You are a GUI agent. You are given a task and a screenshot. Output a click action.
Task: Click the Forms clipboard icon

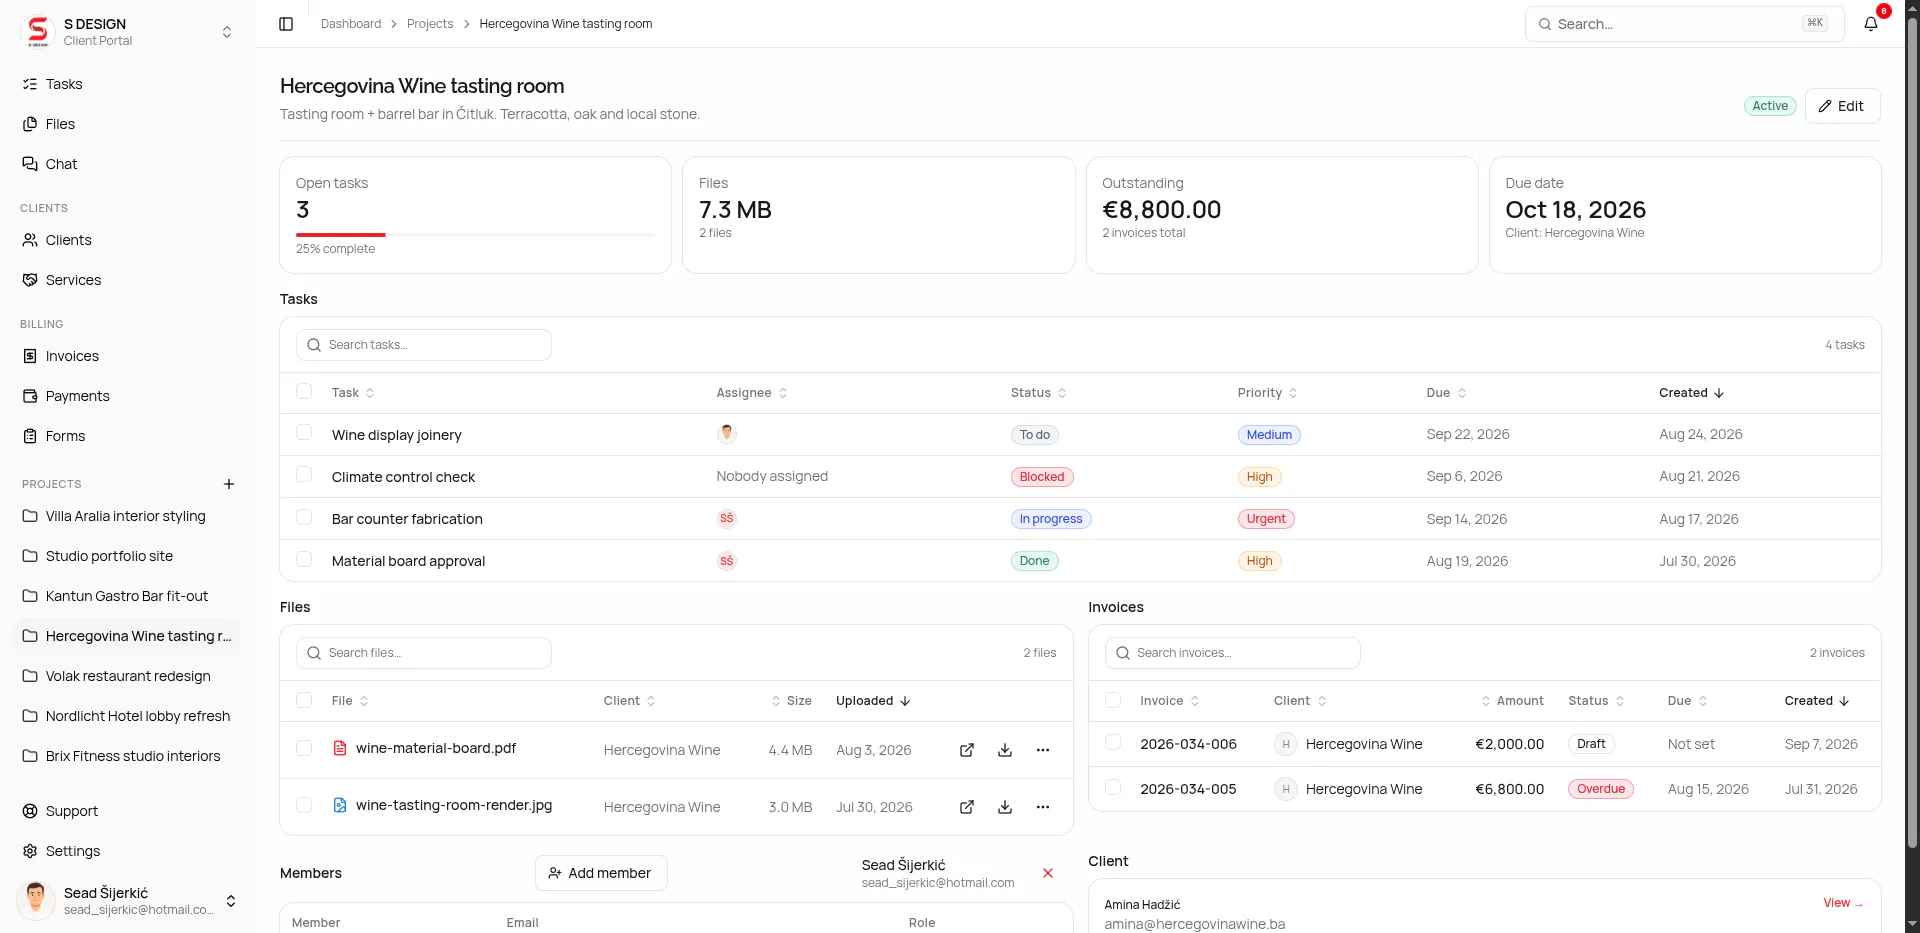(30, 436)
